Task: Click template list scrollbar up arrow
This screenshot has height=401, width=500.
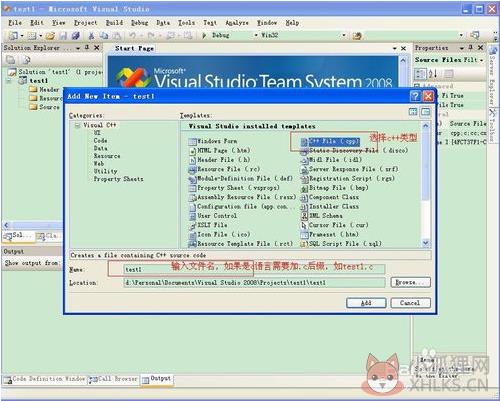Action: pyautogui.click(x=426, y=126)
